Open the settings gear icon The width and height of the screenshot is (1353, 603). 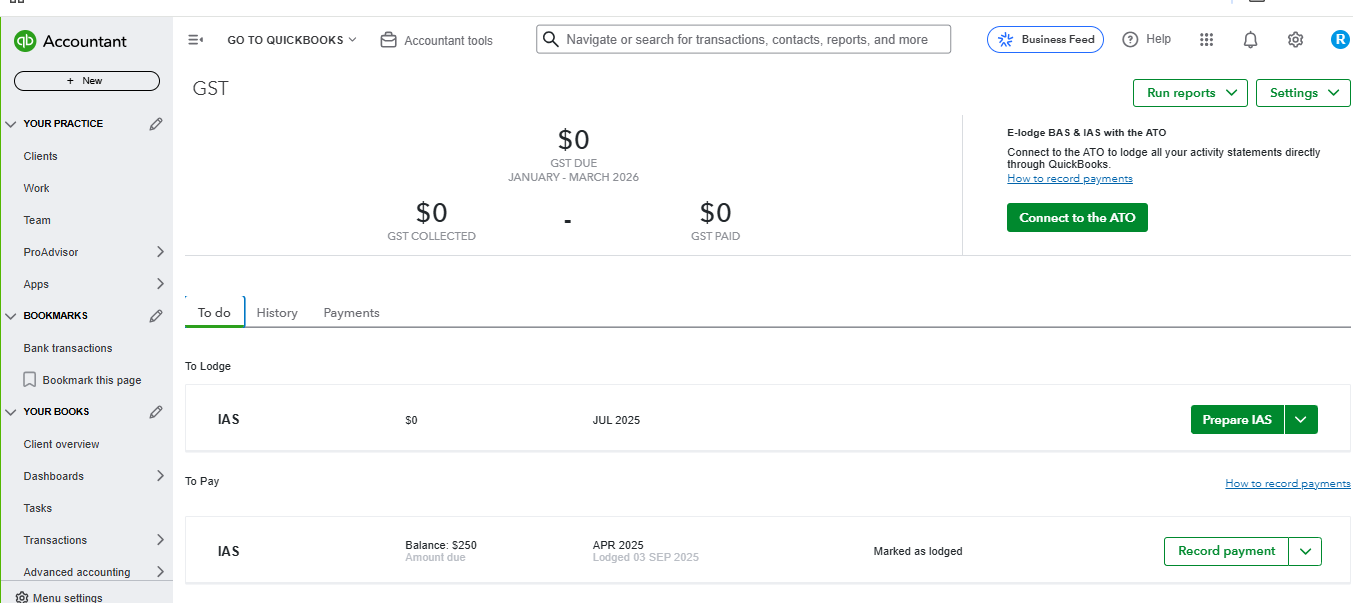coord(1295,40)
